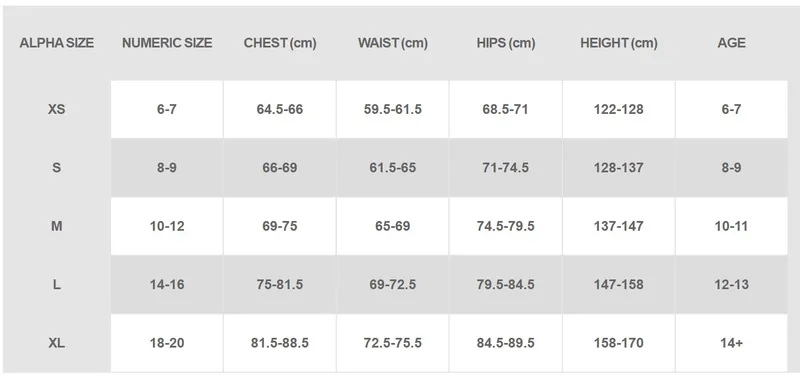800x379 pixels.
Task: Click the HIPS (cm) header
Action: [x=506, y=43]
